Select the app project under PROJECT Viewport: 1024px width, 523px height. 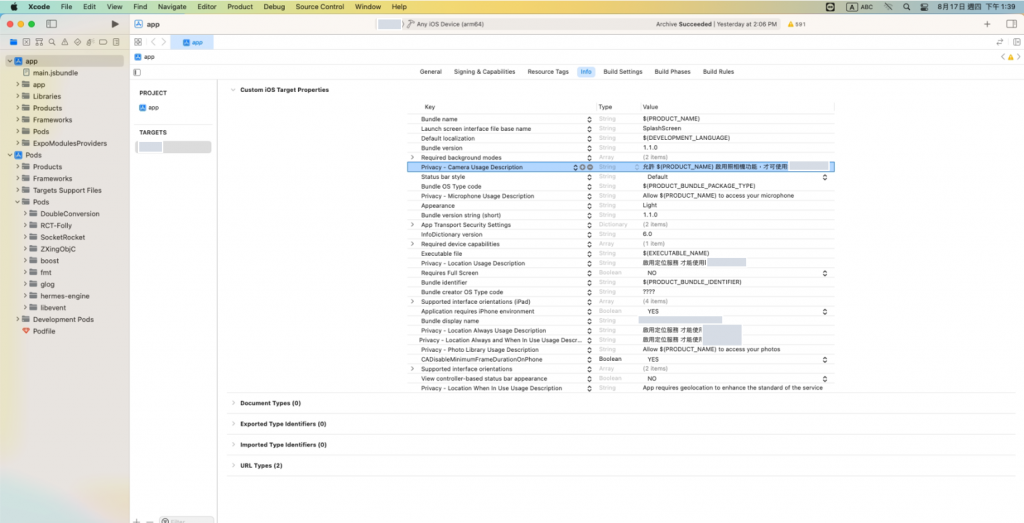pyautogui.click(x=149, y=108)
